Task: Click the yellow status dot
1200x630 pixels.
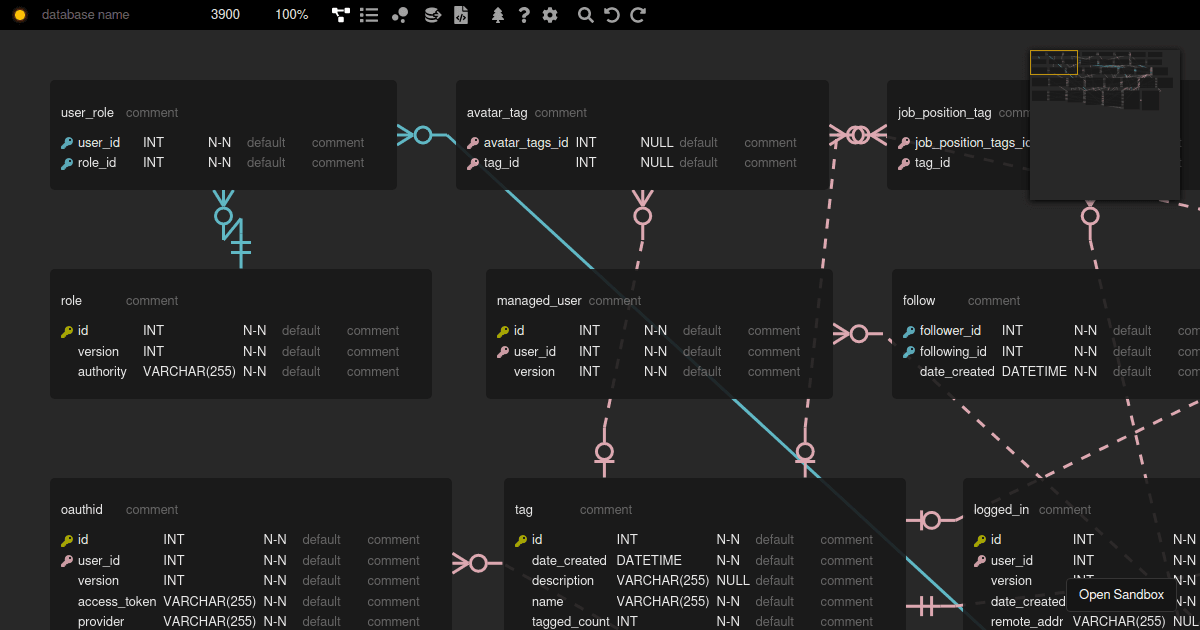Action: point(19,14)
